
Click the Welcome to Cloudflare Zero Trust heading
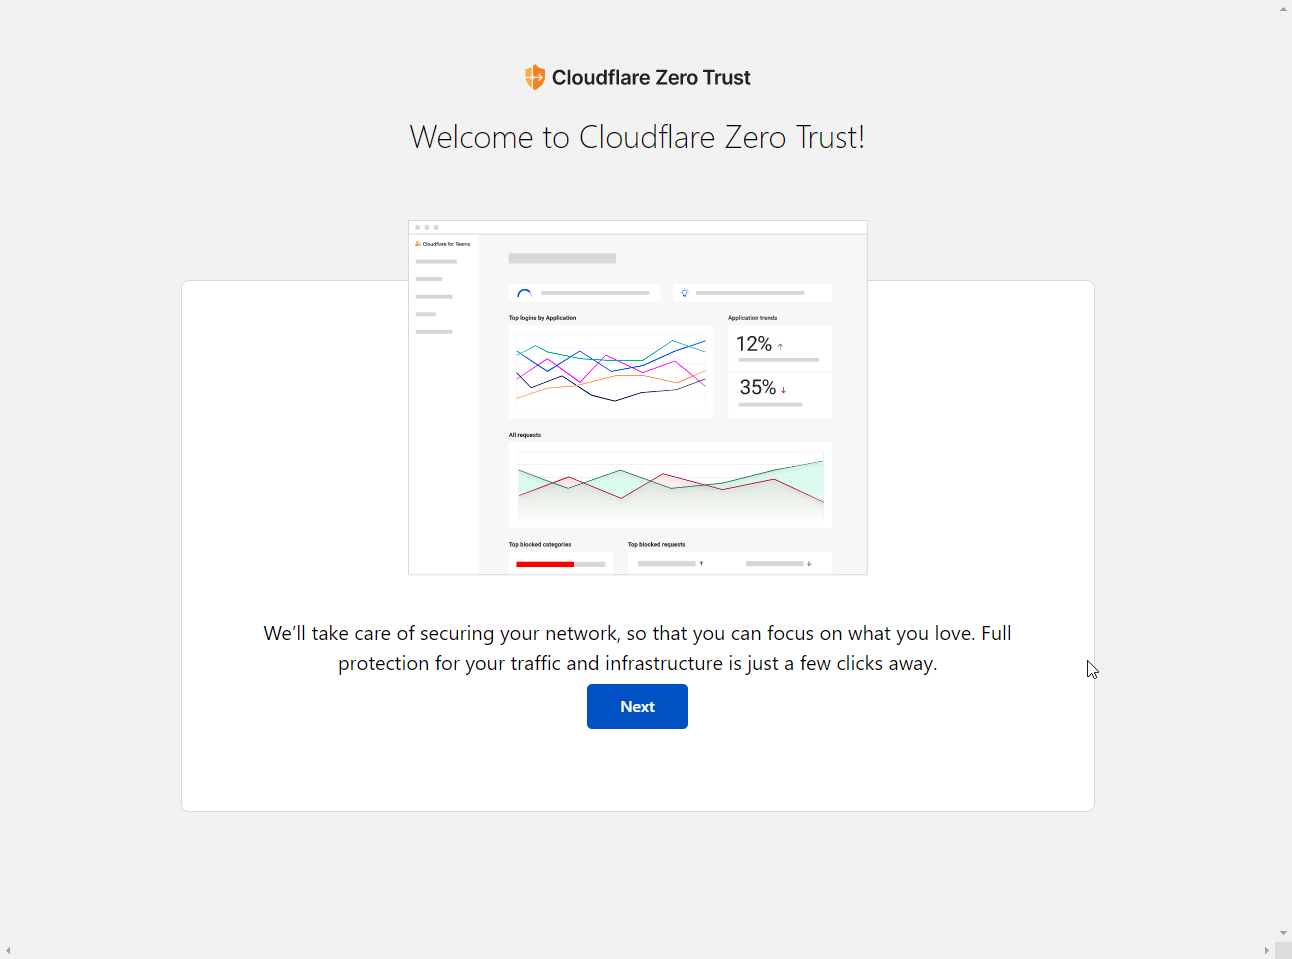pyautogui.click(x=637, y=137)
